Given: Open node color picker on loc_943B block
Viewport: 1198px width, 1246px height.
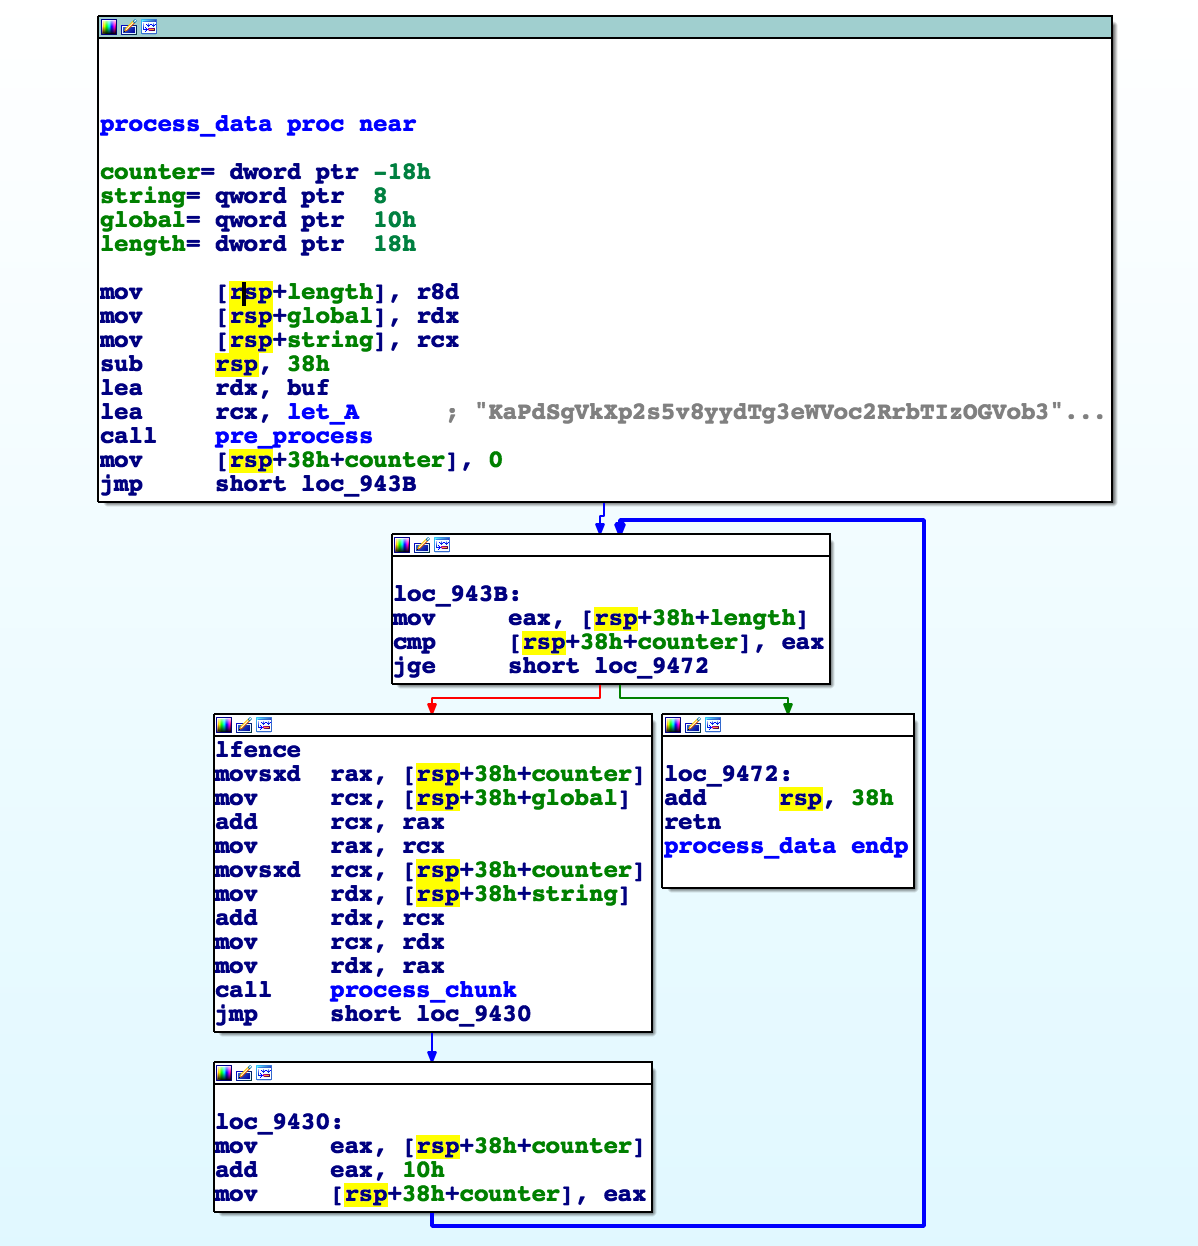Looking at the screenshot, I should coord(402,545).
